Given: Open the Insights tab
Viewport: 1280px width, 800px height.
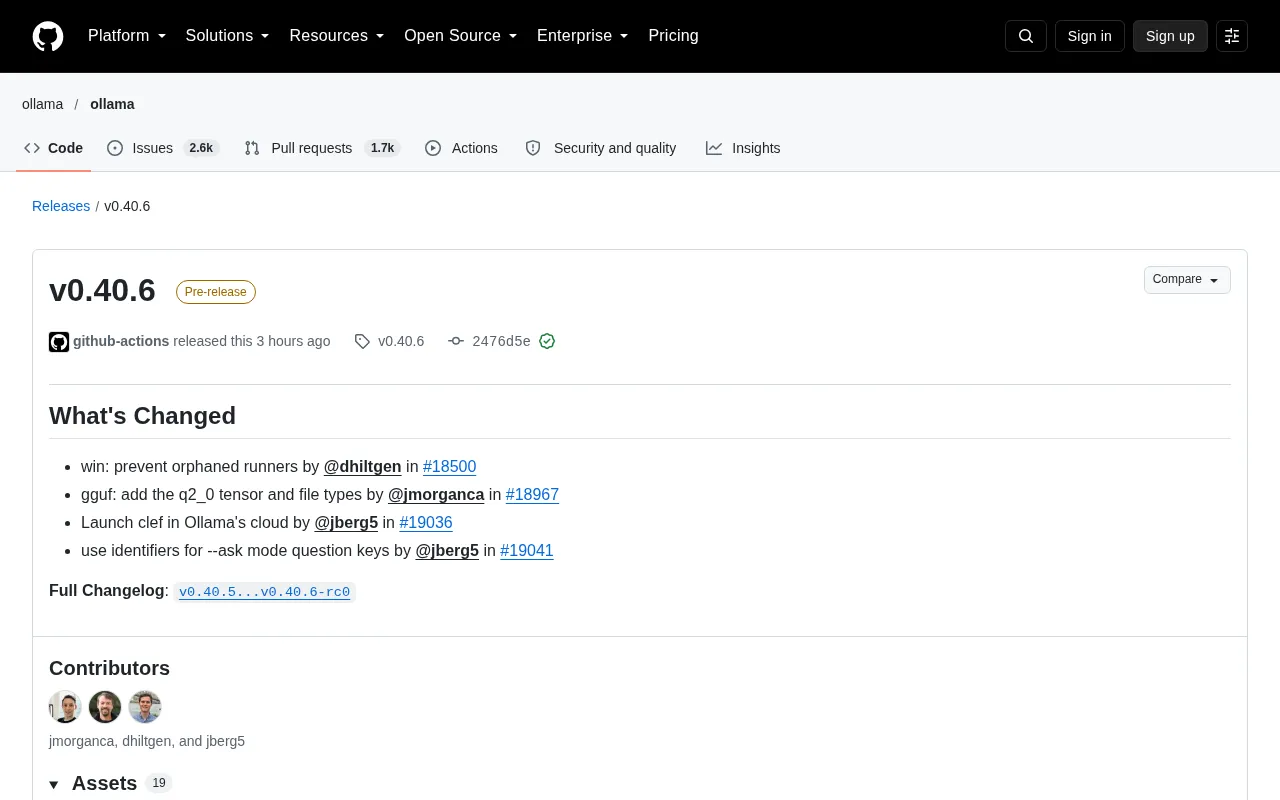Looking at the screenshot, I should [743, 148].
